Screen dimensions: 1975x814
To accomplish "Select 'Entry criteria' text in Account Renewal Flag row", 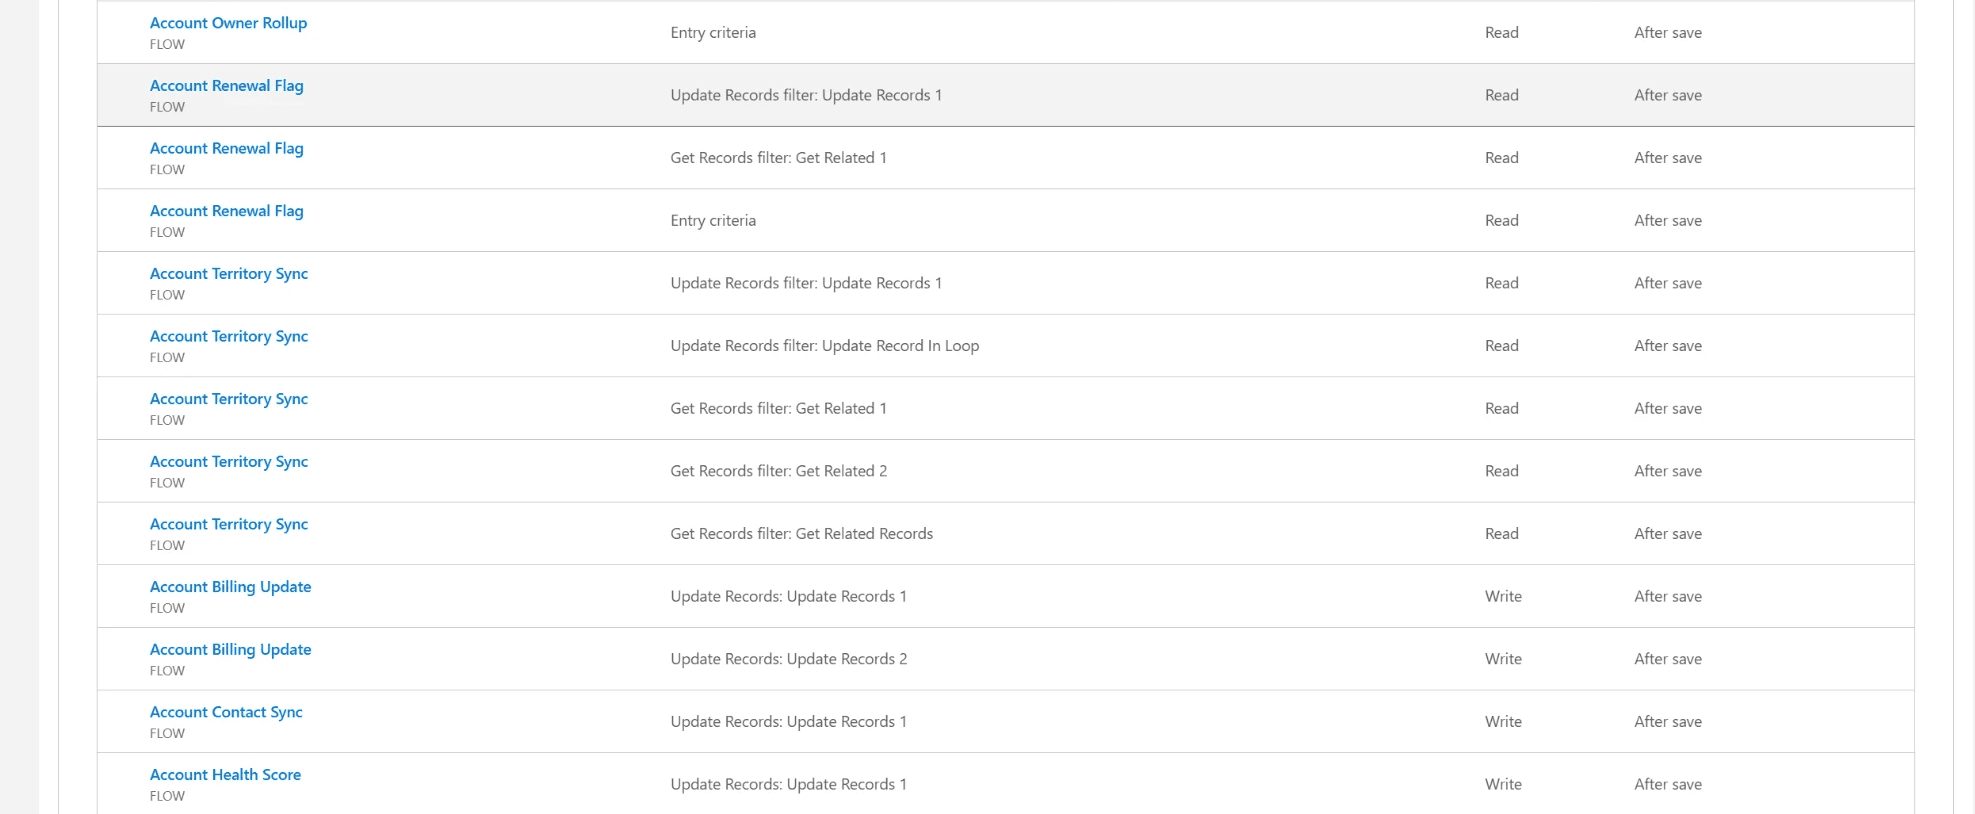I will pyautogui.click(x=713, y=221).
